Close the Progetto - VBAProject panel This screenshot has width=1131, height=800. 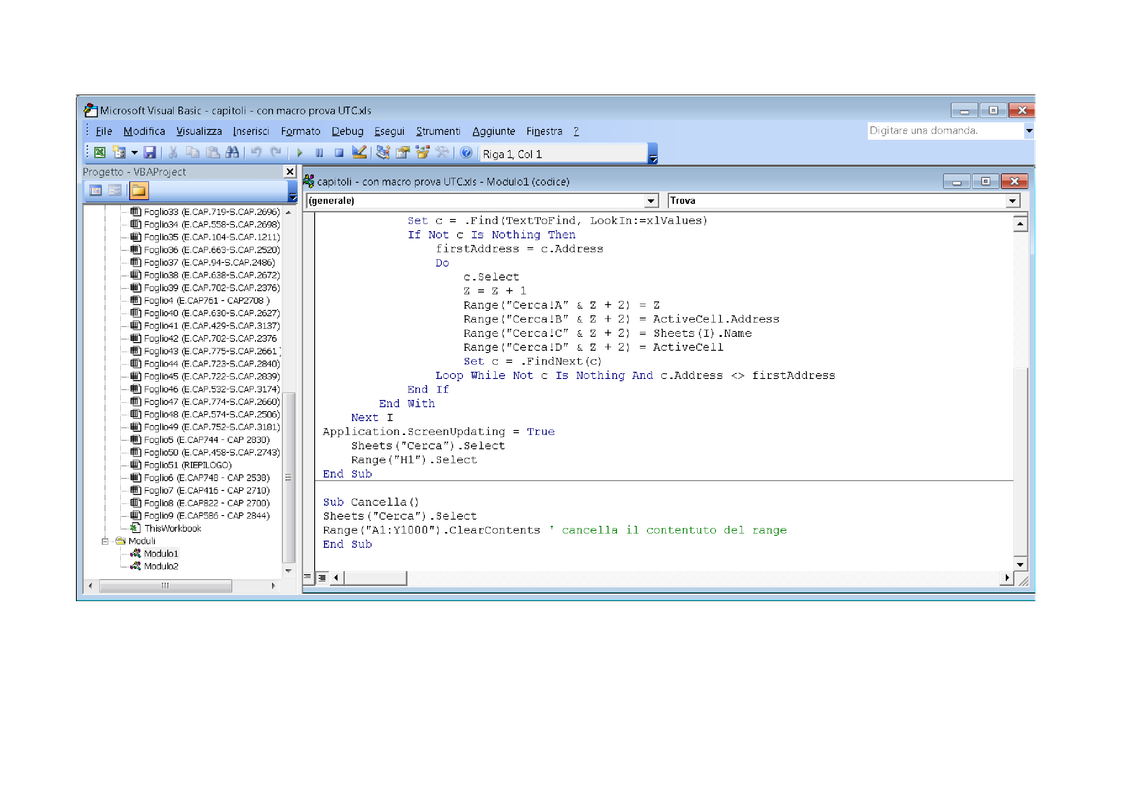290,172
